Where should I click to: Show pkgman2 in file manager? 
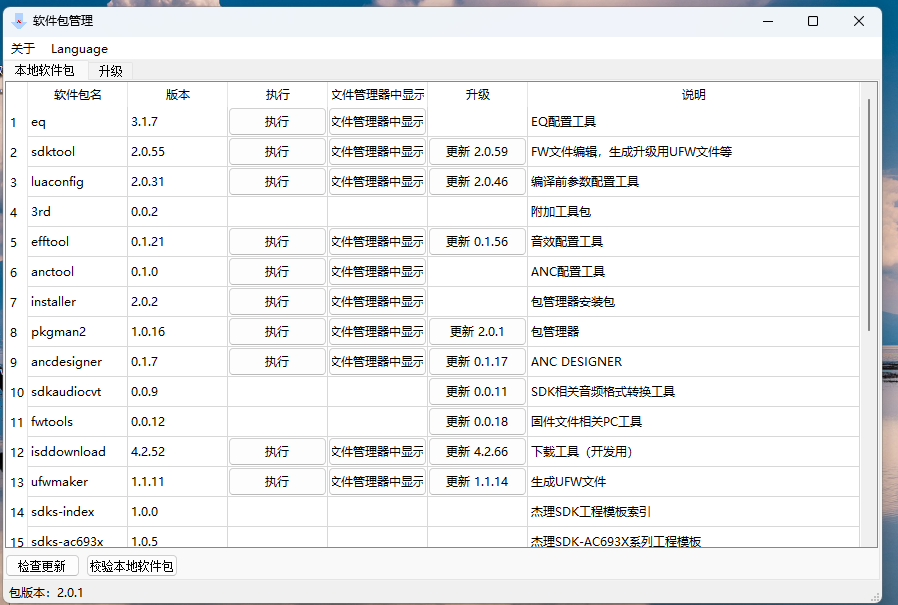pos(377,332)
